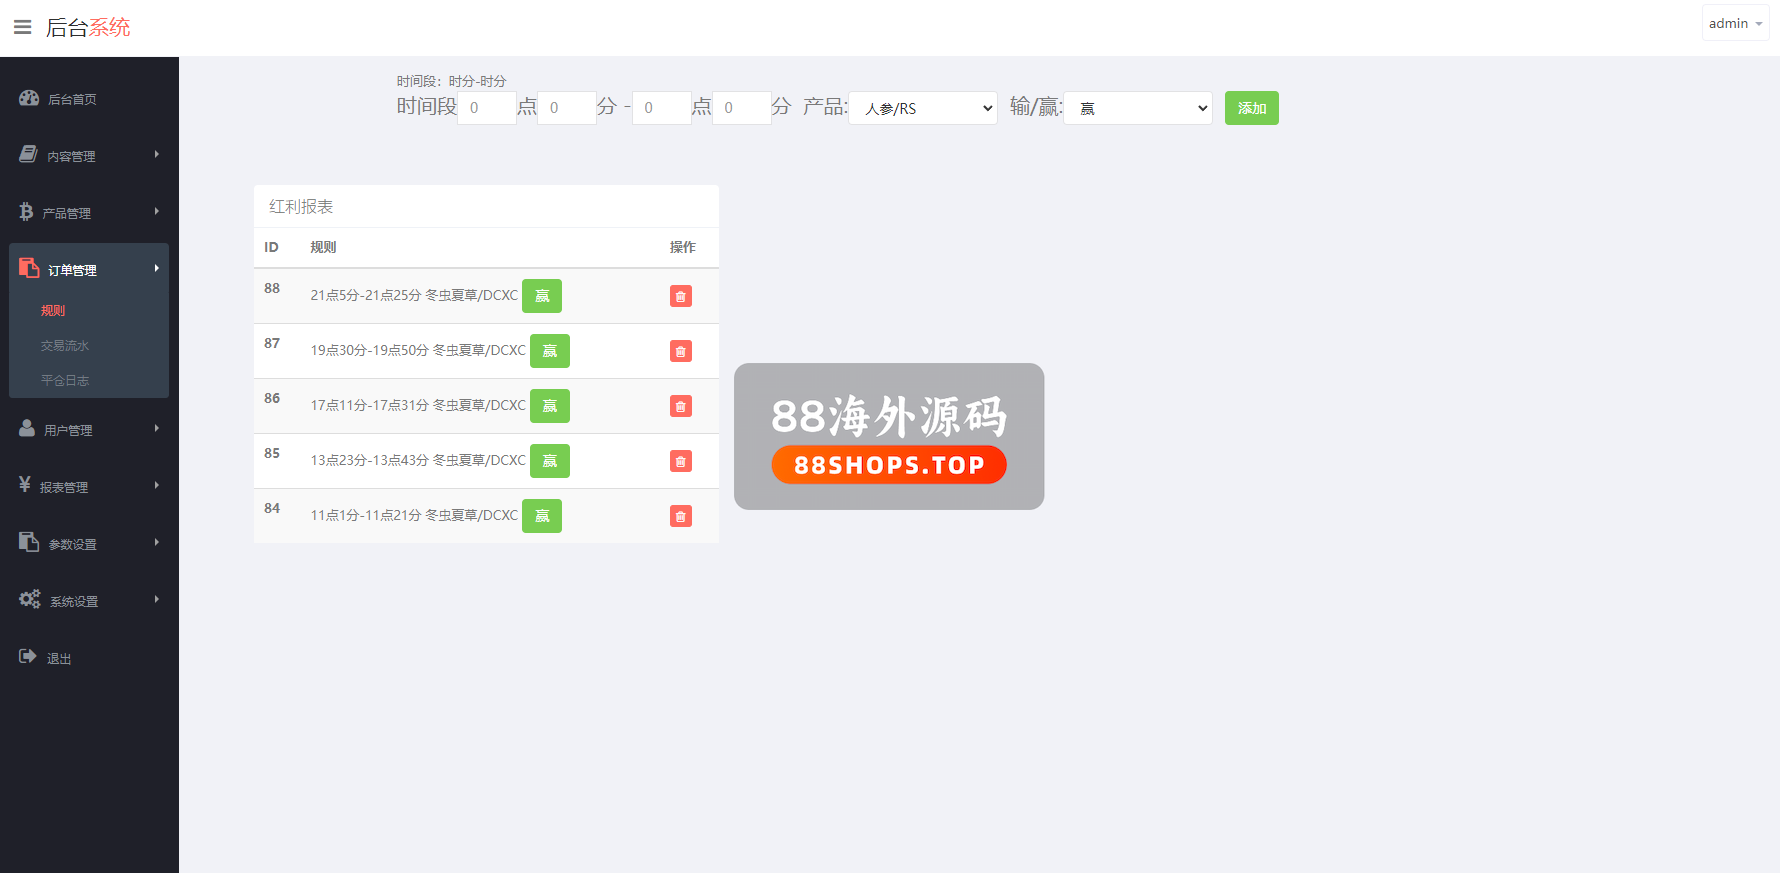
Task: Open 平仓日志 submenu item
Action: 65,381
